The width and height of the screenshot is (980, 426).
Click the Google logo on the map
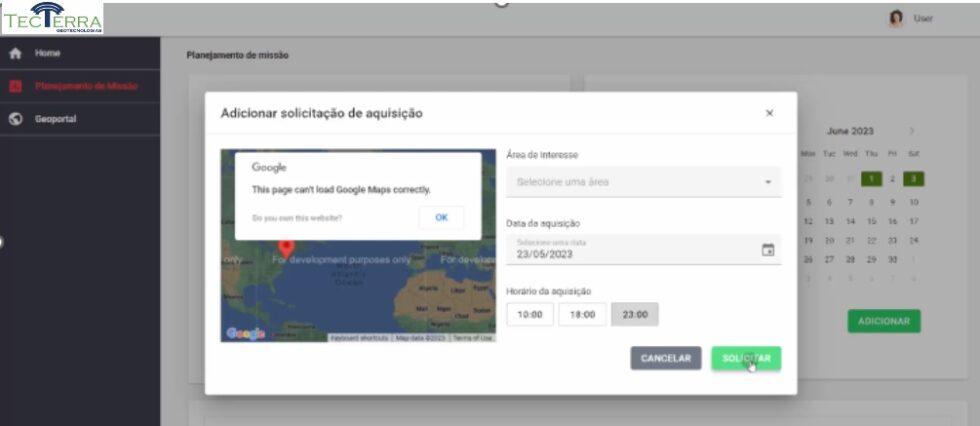pyautogui.click(x=245, y=333)
